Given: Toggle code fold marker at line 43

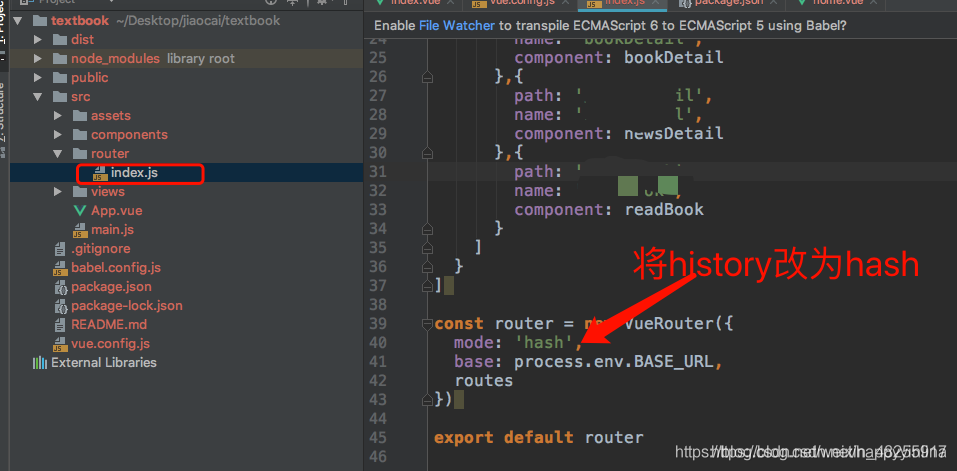Looking at the screenshot, I should 427,400.
